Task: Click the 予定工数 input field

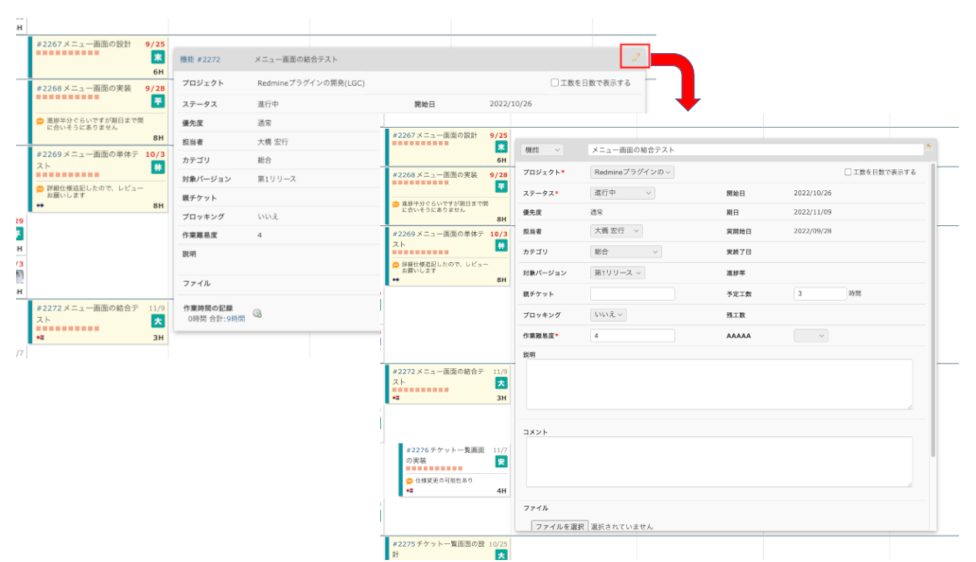Action: click(x=820, y=294)
